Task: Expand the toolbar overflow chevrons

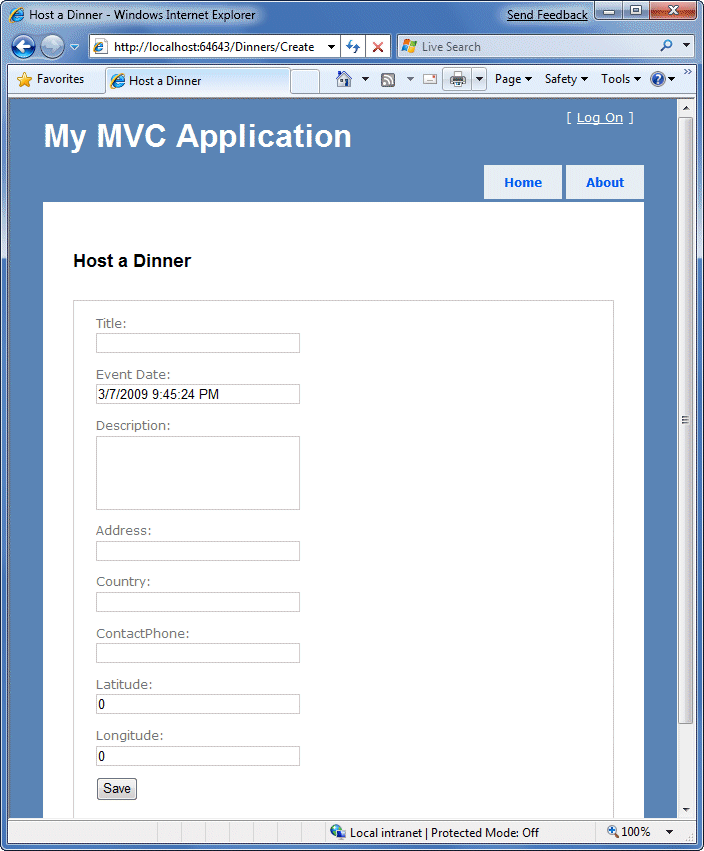Action: [688, 72]
